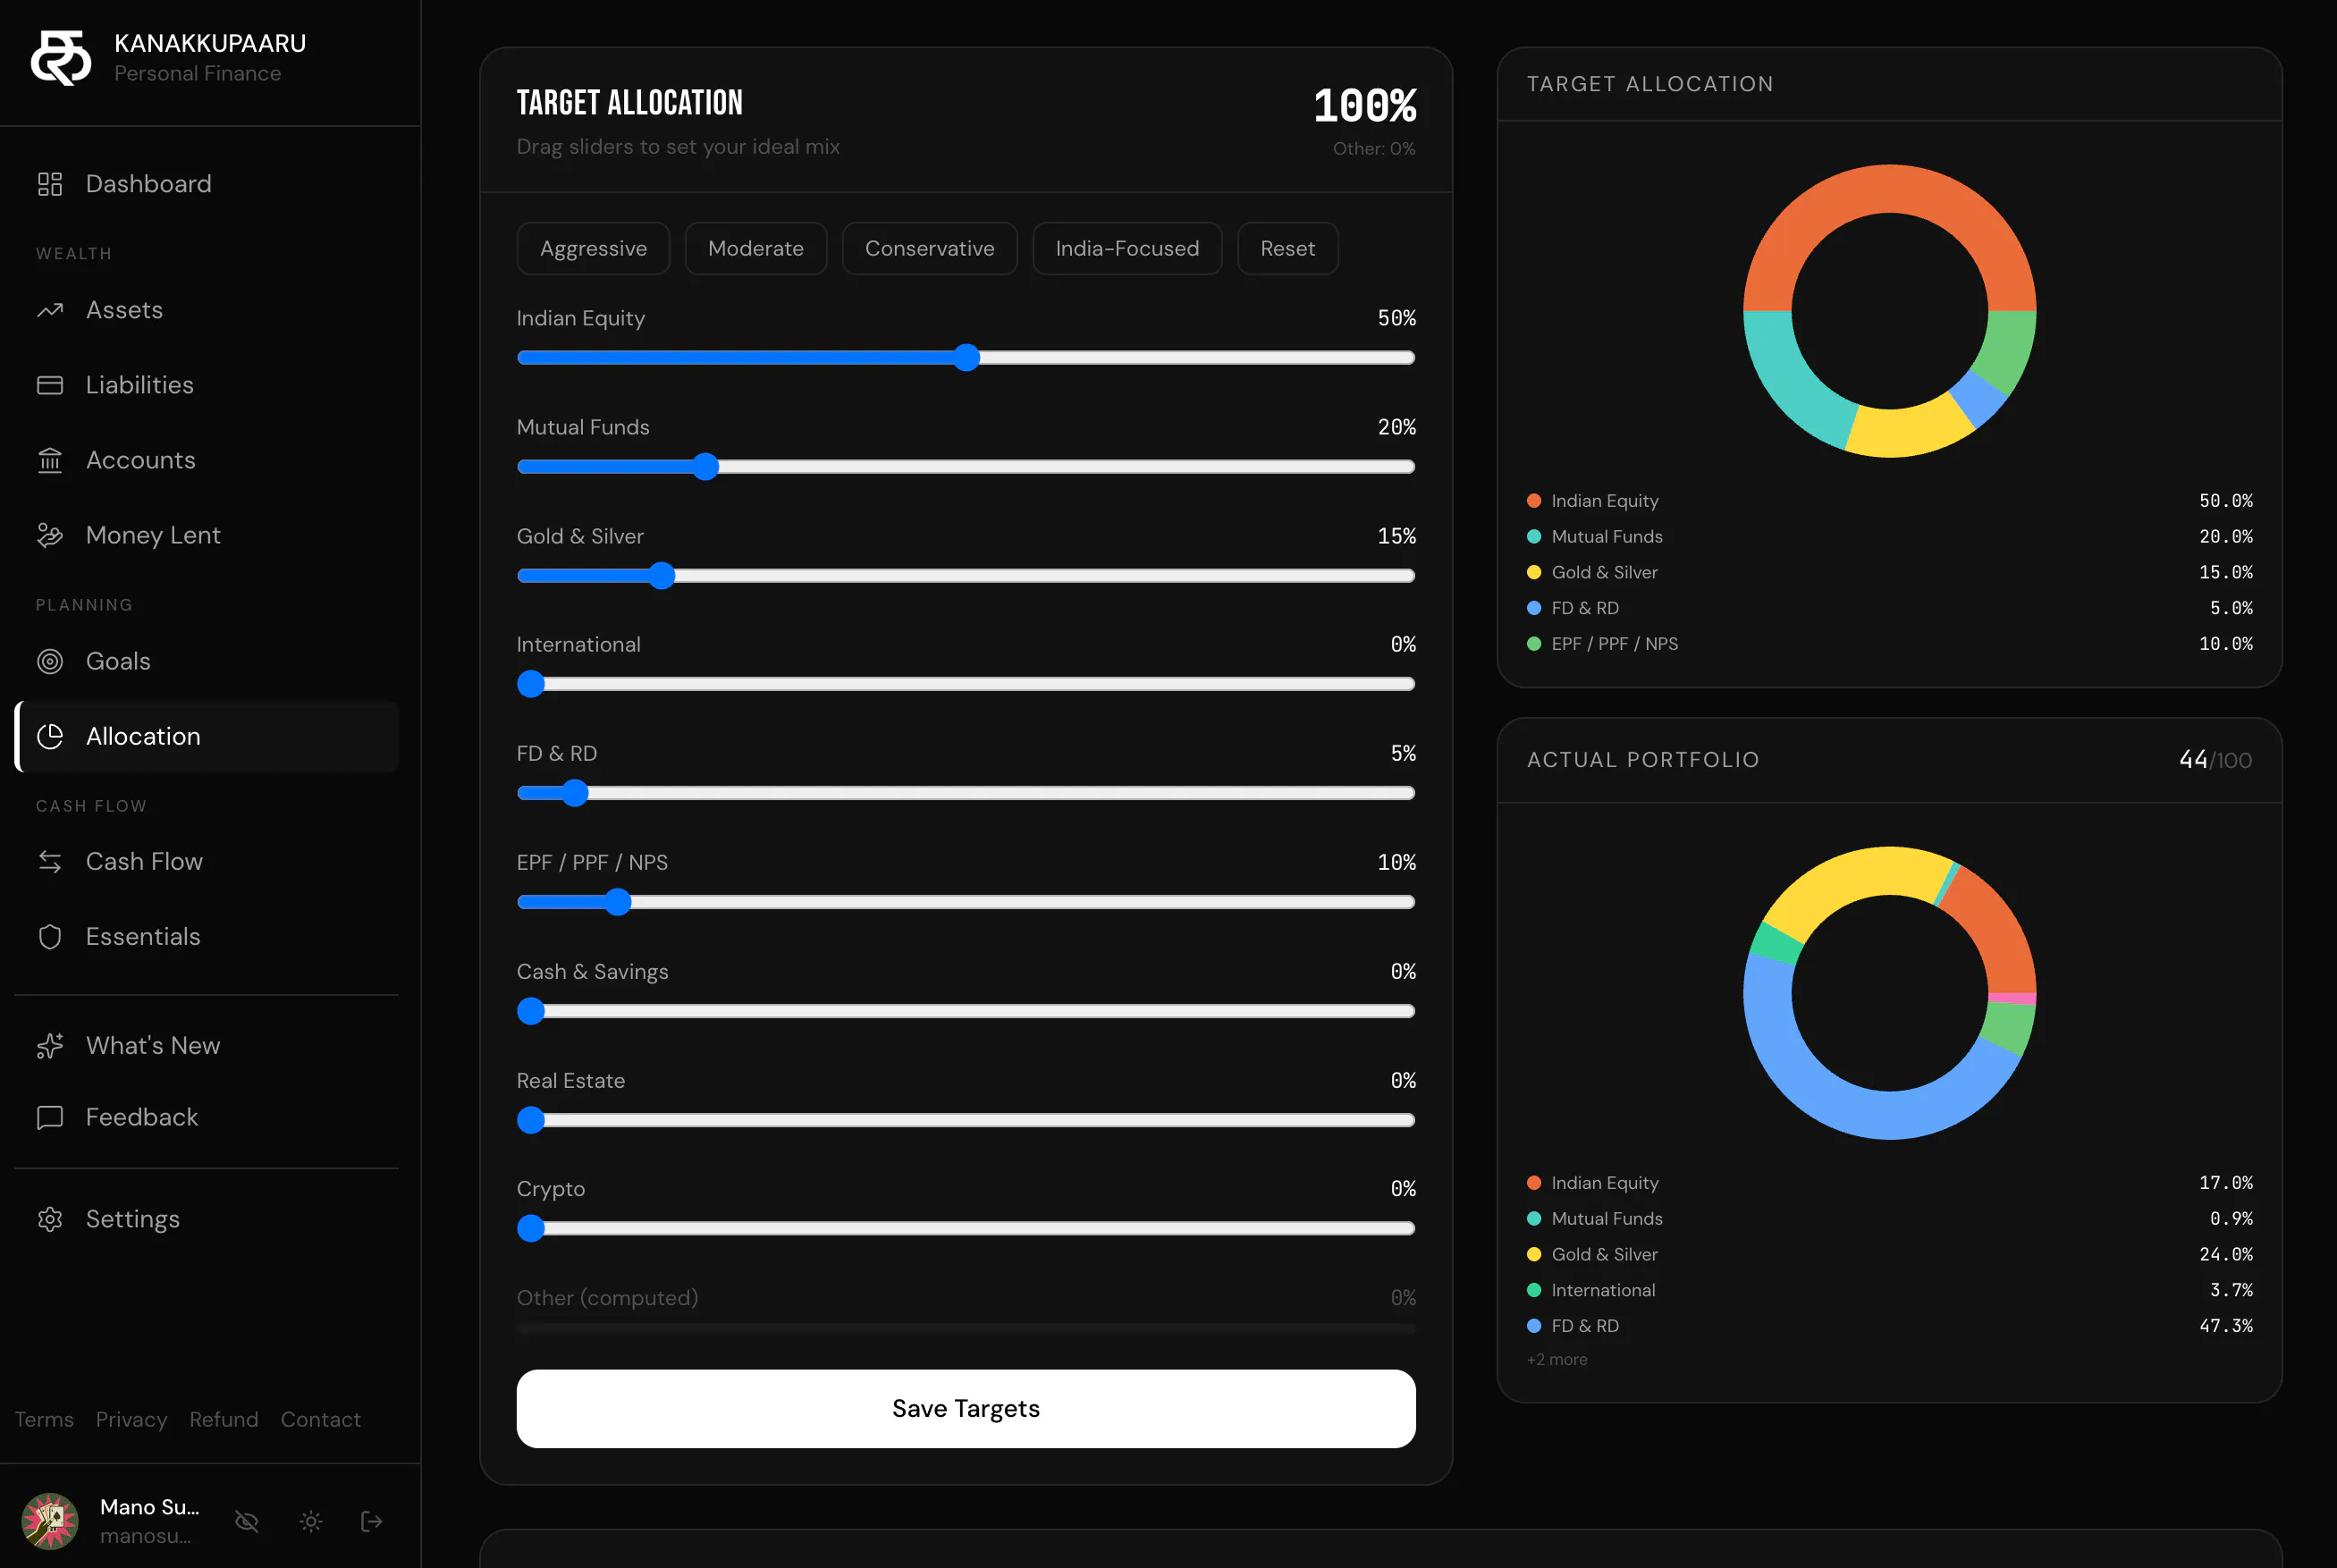Click the Essentials shield icon
2337x1568 pixels.
(x=50, y=936)
